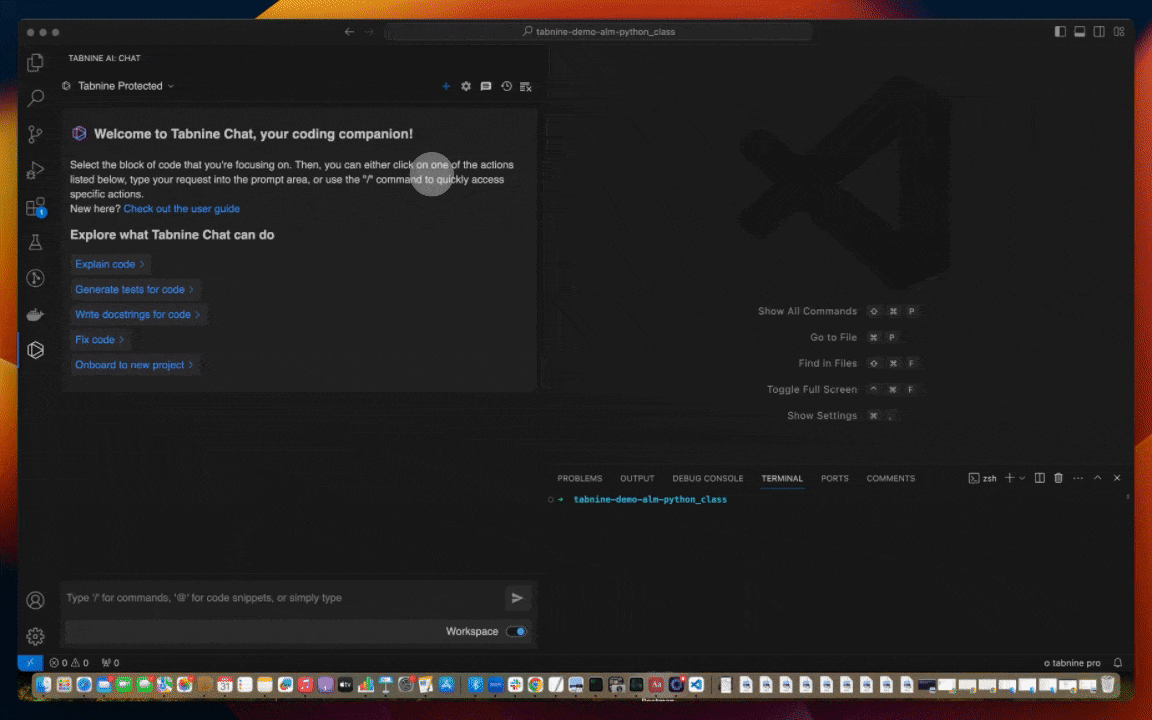Switch to the DEBUG CONSOLE tab
Image resolution: width=1152 pixels, height=720 pixels.
pos(708,478)
